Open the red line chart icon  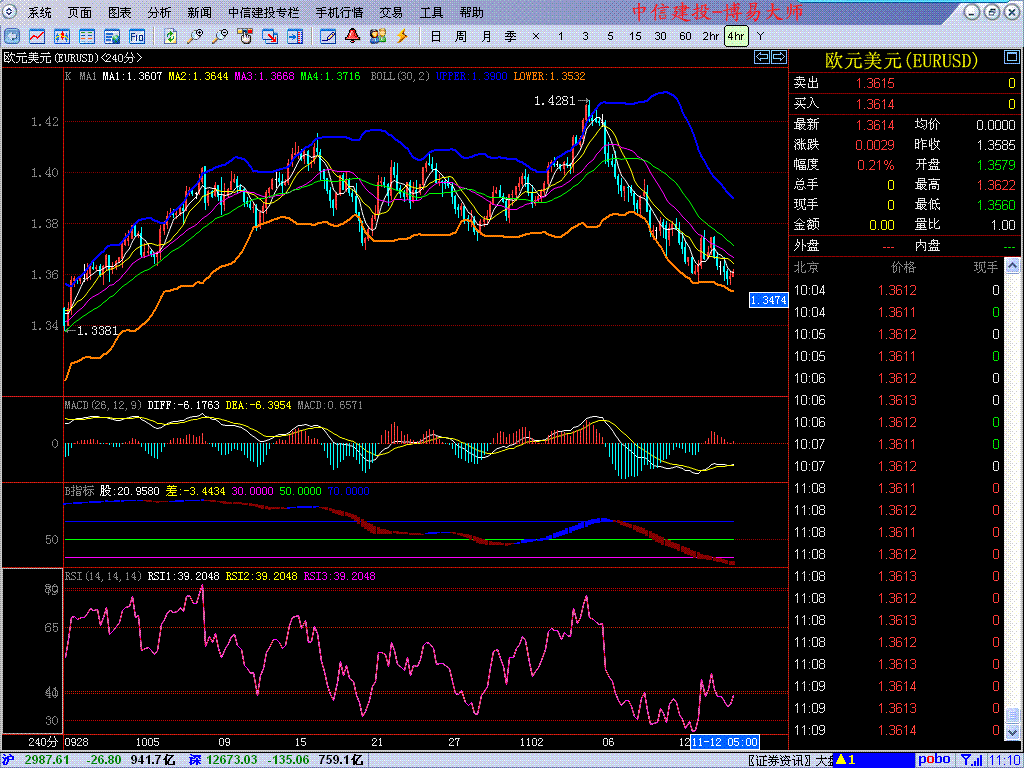point(37,36)
